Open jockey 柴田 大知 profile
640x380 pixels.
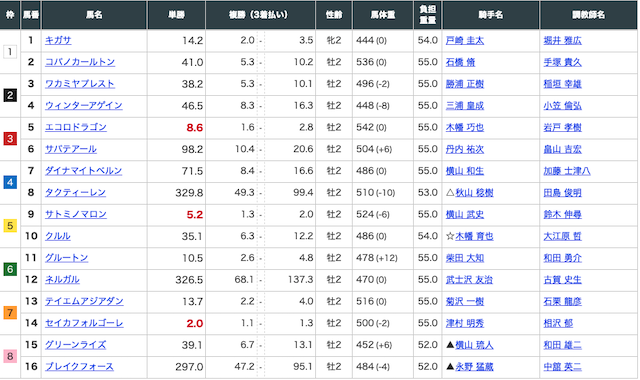464,258
